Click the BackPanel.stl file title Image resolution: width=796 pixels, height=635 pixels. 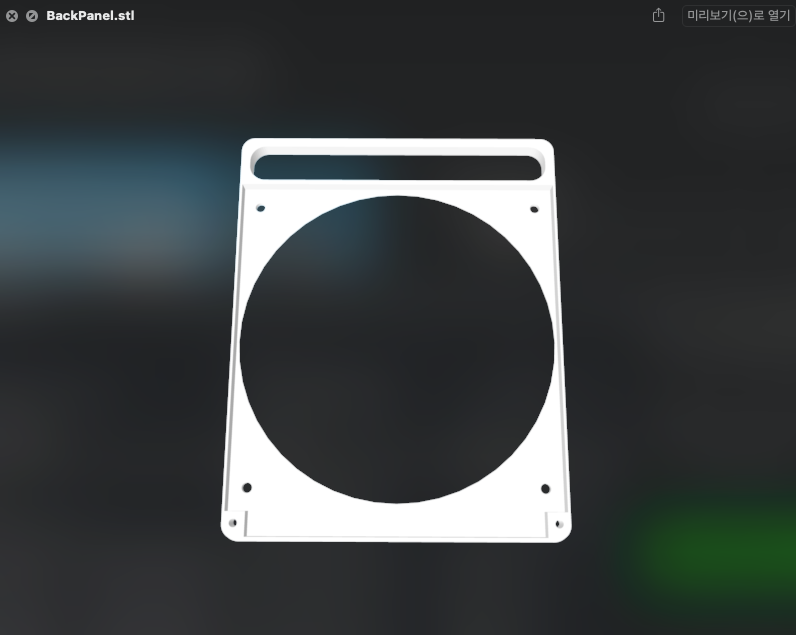90,16
